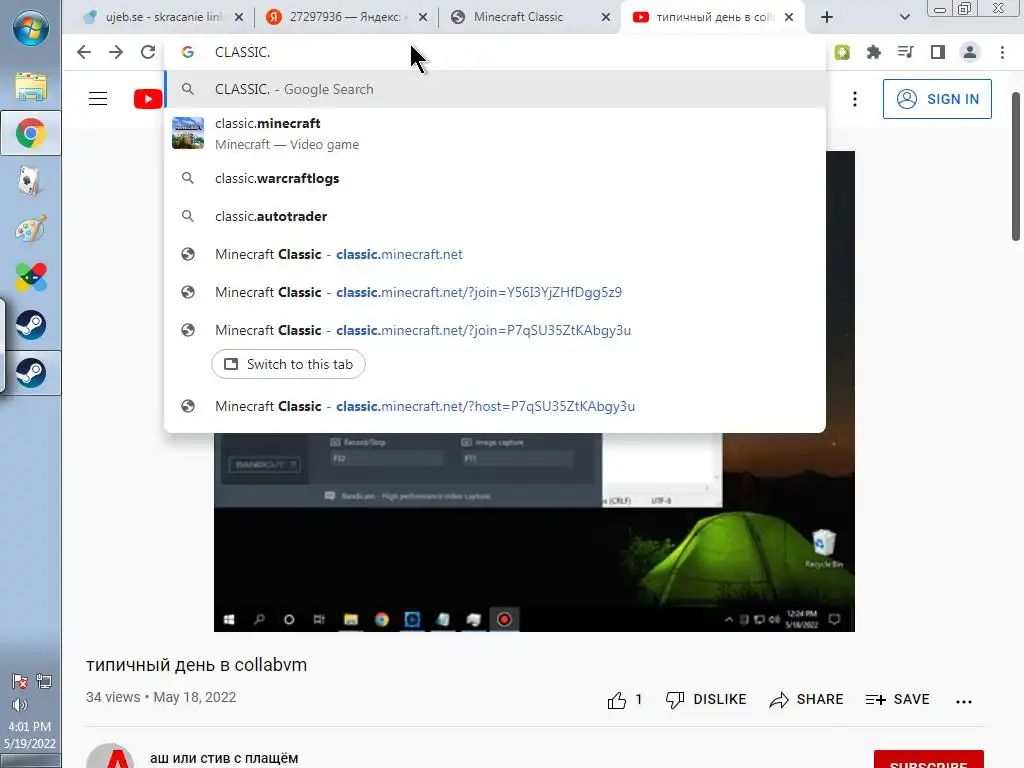Open the volume speaker tray icon
This screenshot has width=1024, height=768.
pos(20,705)
